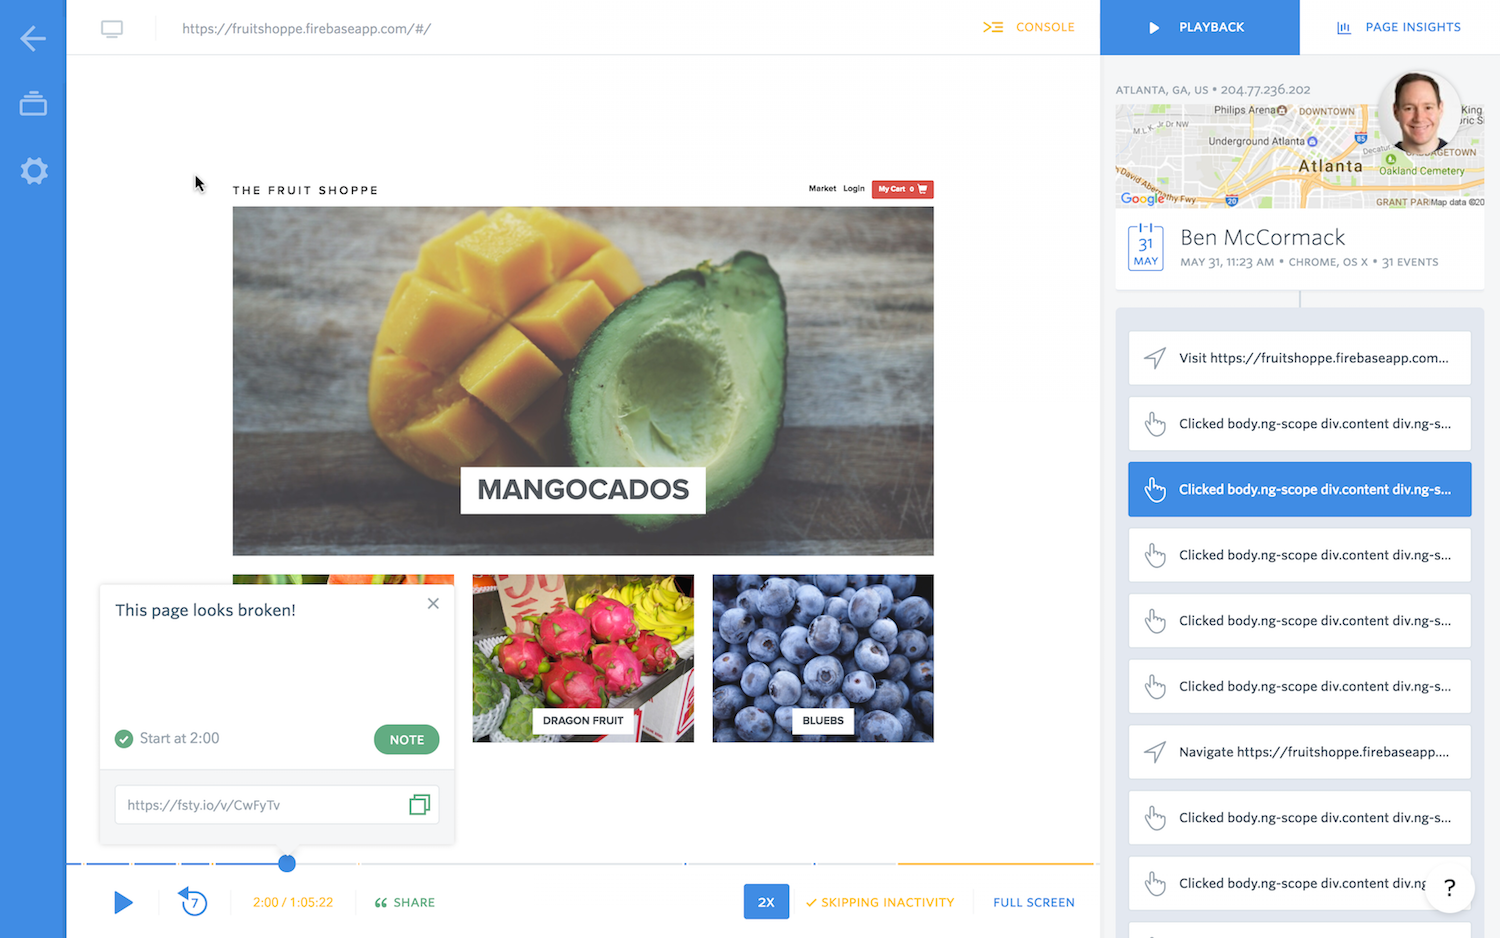This screenshot has width=1500, height=938.
Task: Copy the fsty.io share link
Action: point(419,805)
